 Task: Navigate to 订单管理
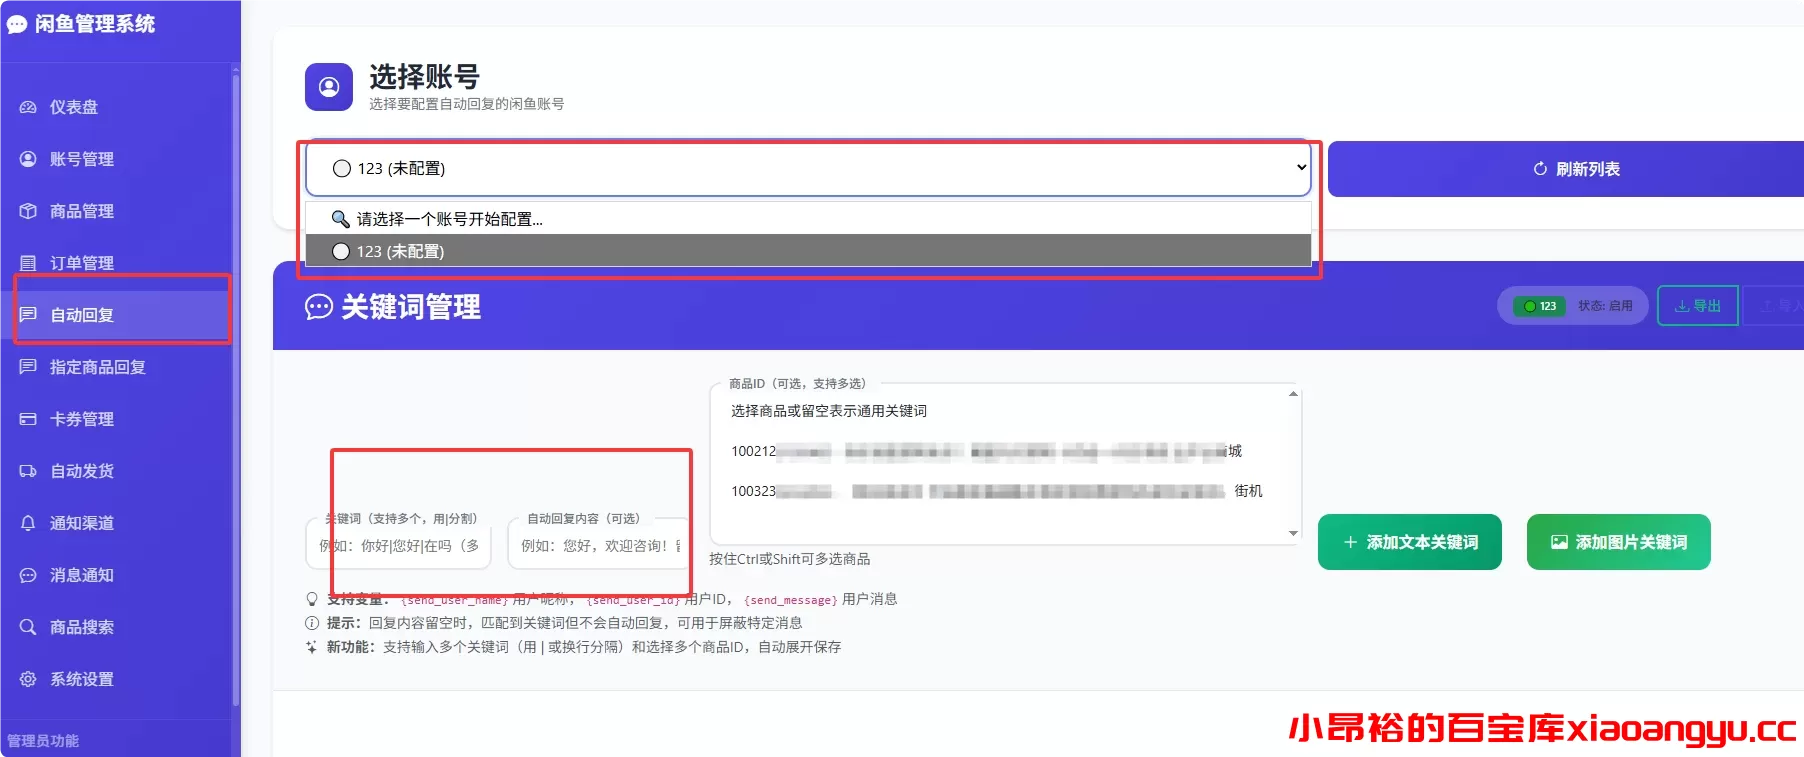(x=116, y=263)
